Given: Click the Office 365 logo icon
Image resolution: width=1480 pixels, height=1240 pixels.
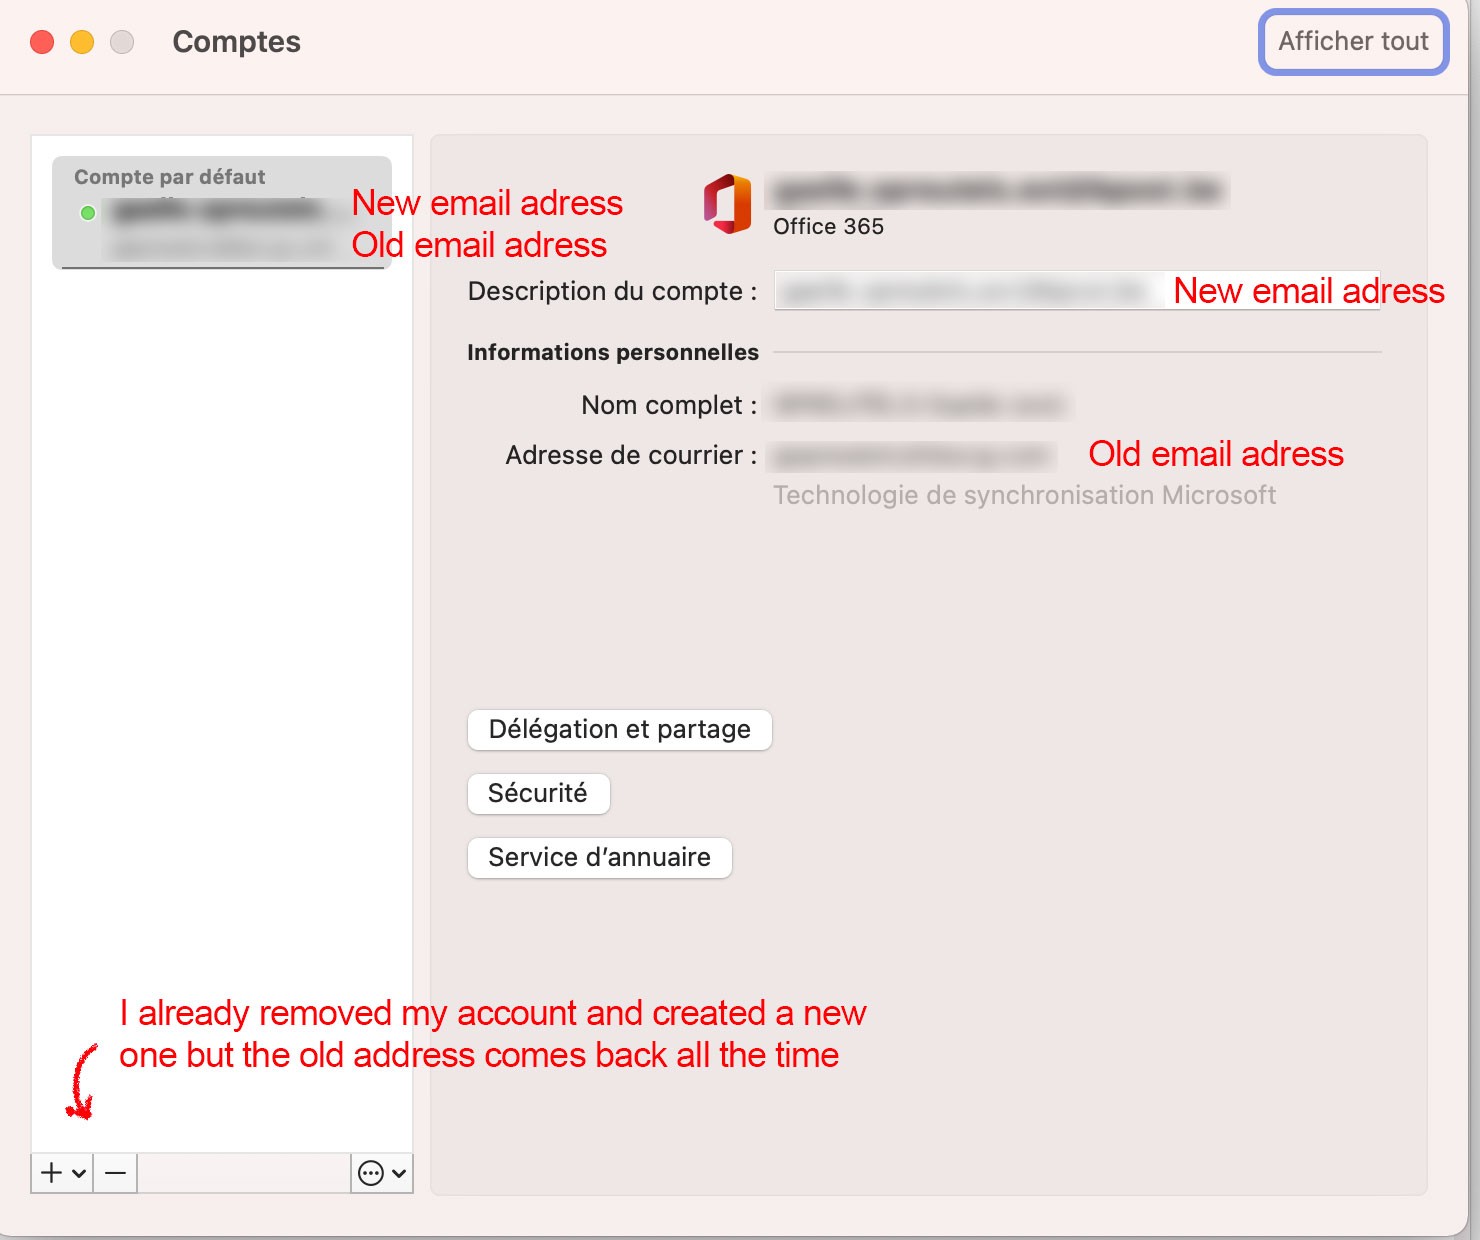Looking at the screenshot, I should tap(728, 204).
